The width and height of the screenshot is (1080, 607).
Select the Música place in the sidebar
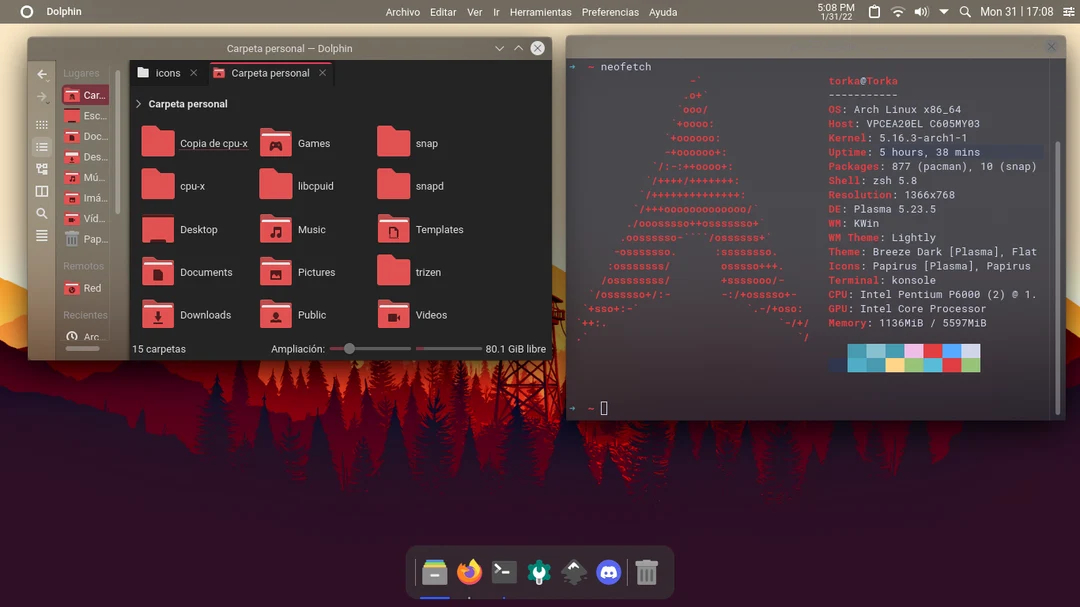[x=88, y=177]
